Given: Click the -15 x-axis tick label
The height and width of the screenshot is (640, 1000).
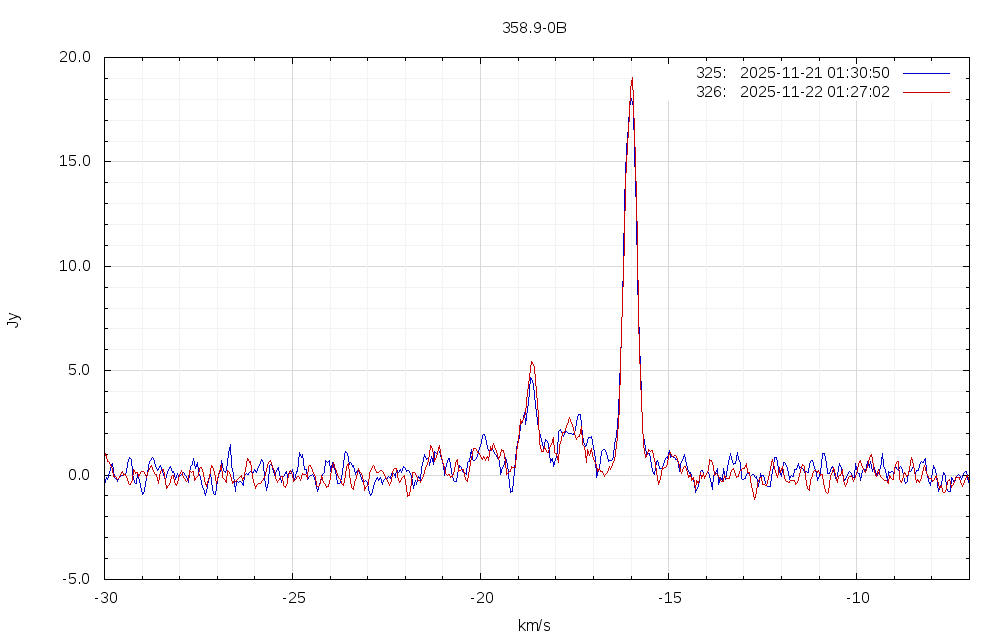Looking at the screenshot, I should coord(668,597).
